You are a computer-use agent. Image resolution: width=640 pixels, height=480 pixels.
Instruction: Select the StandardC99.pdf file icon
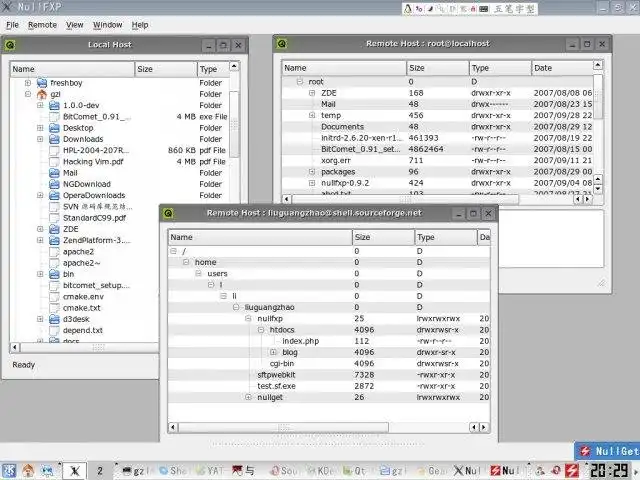[x=54, y=218]
